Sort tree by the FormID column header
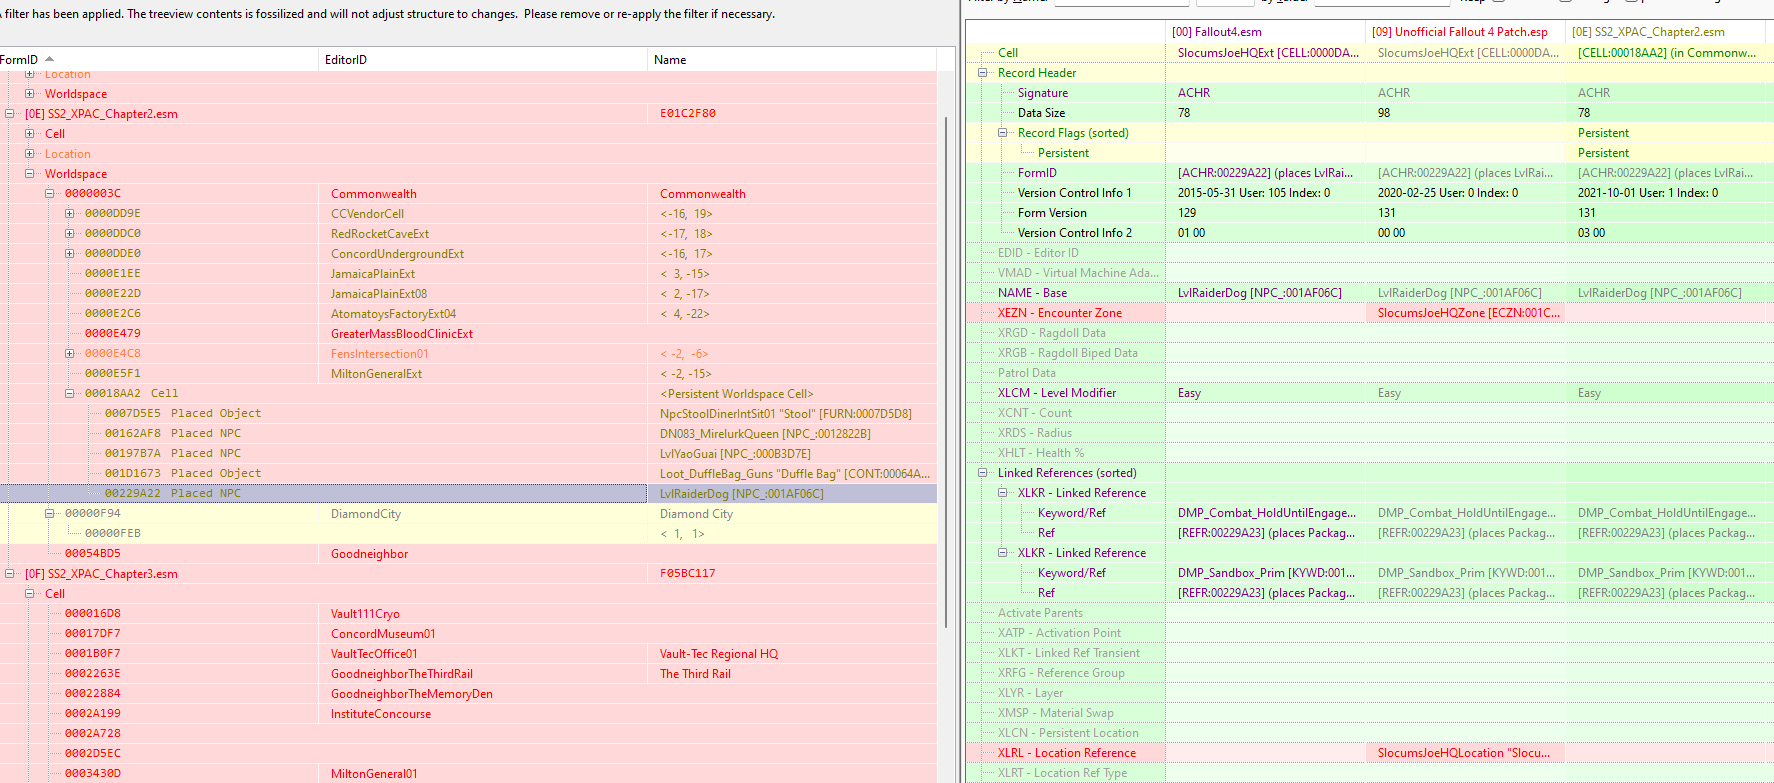 160,60
